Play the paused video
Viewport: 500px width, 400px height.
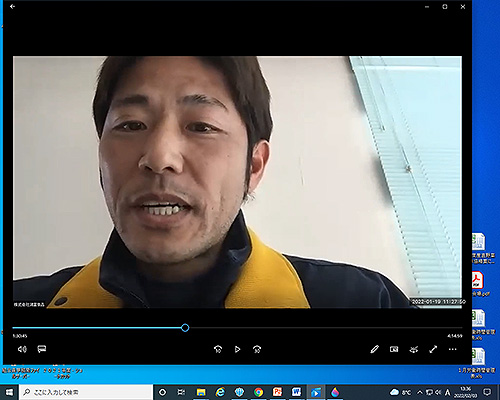237,349
